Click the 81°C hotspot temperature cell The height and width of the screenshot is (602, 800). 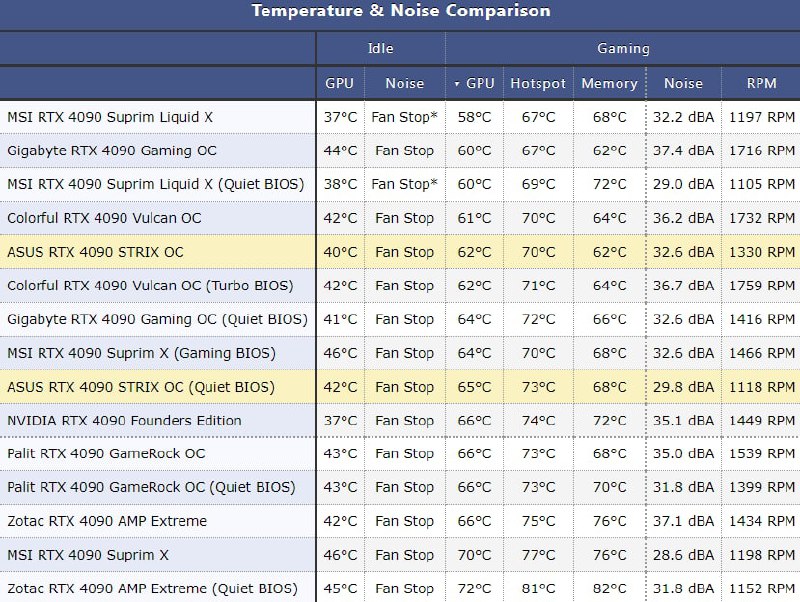tap(538, 589)
